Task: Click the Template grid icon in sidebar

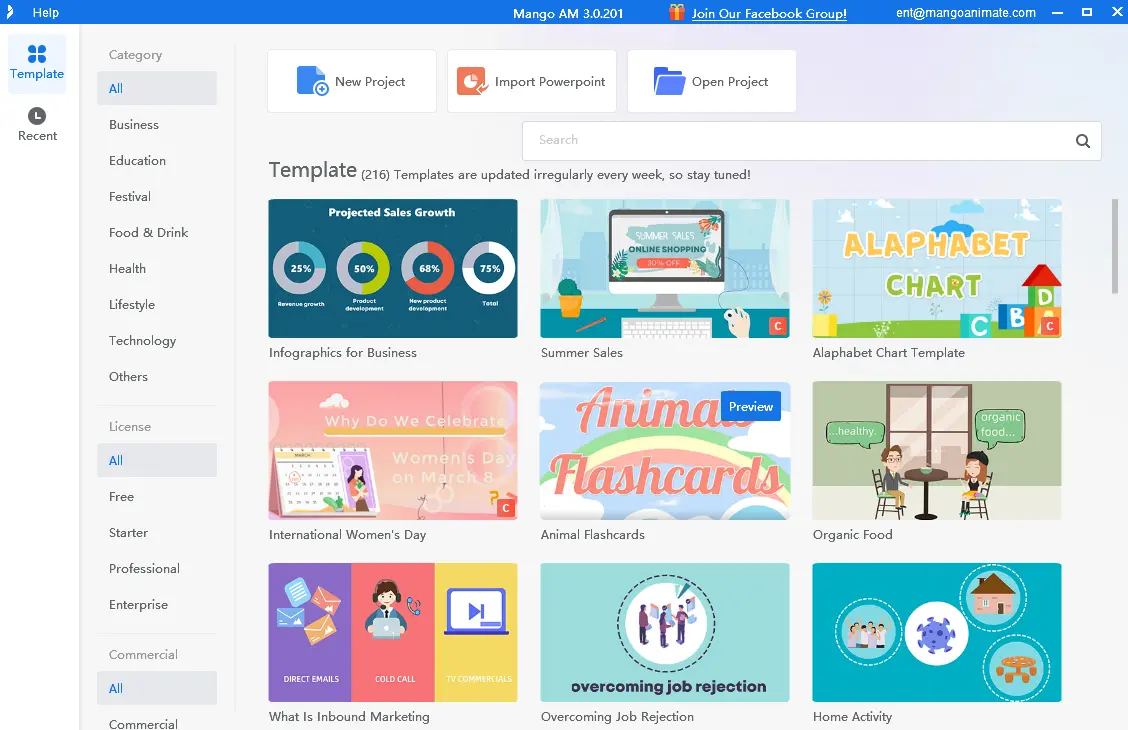Action: (x=37, y=54)
